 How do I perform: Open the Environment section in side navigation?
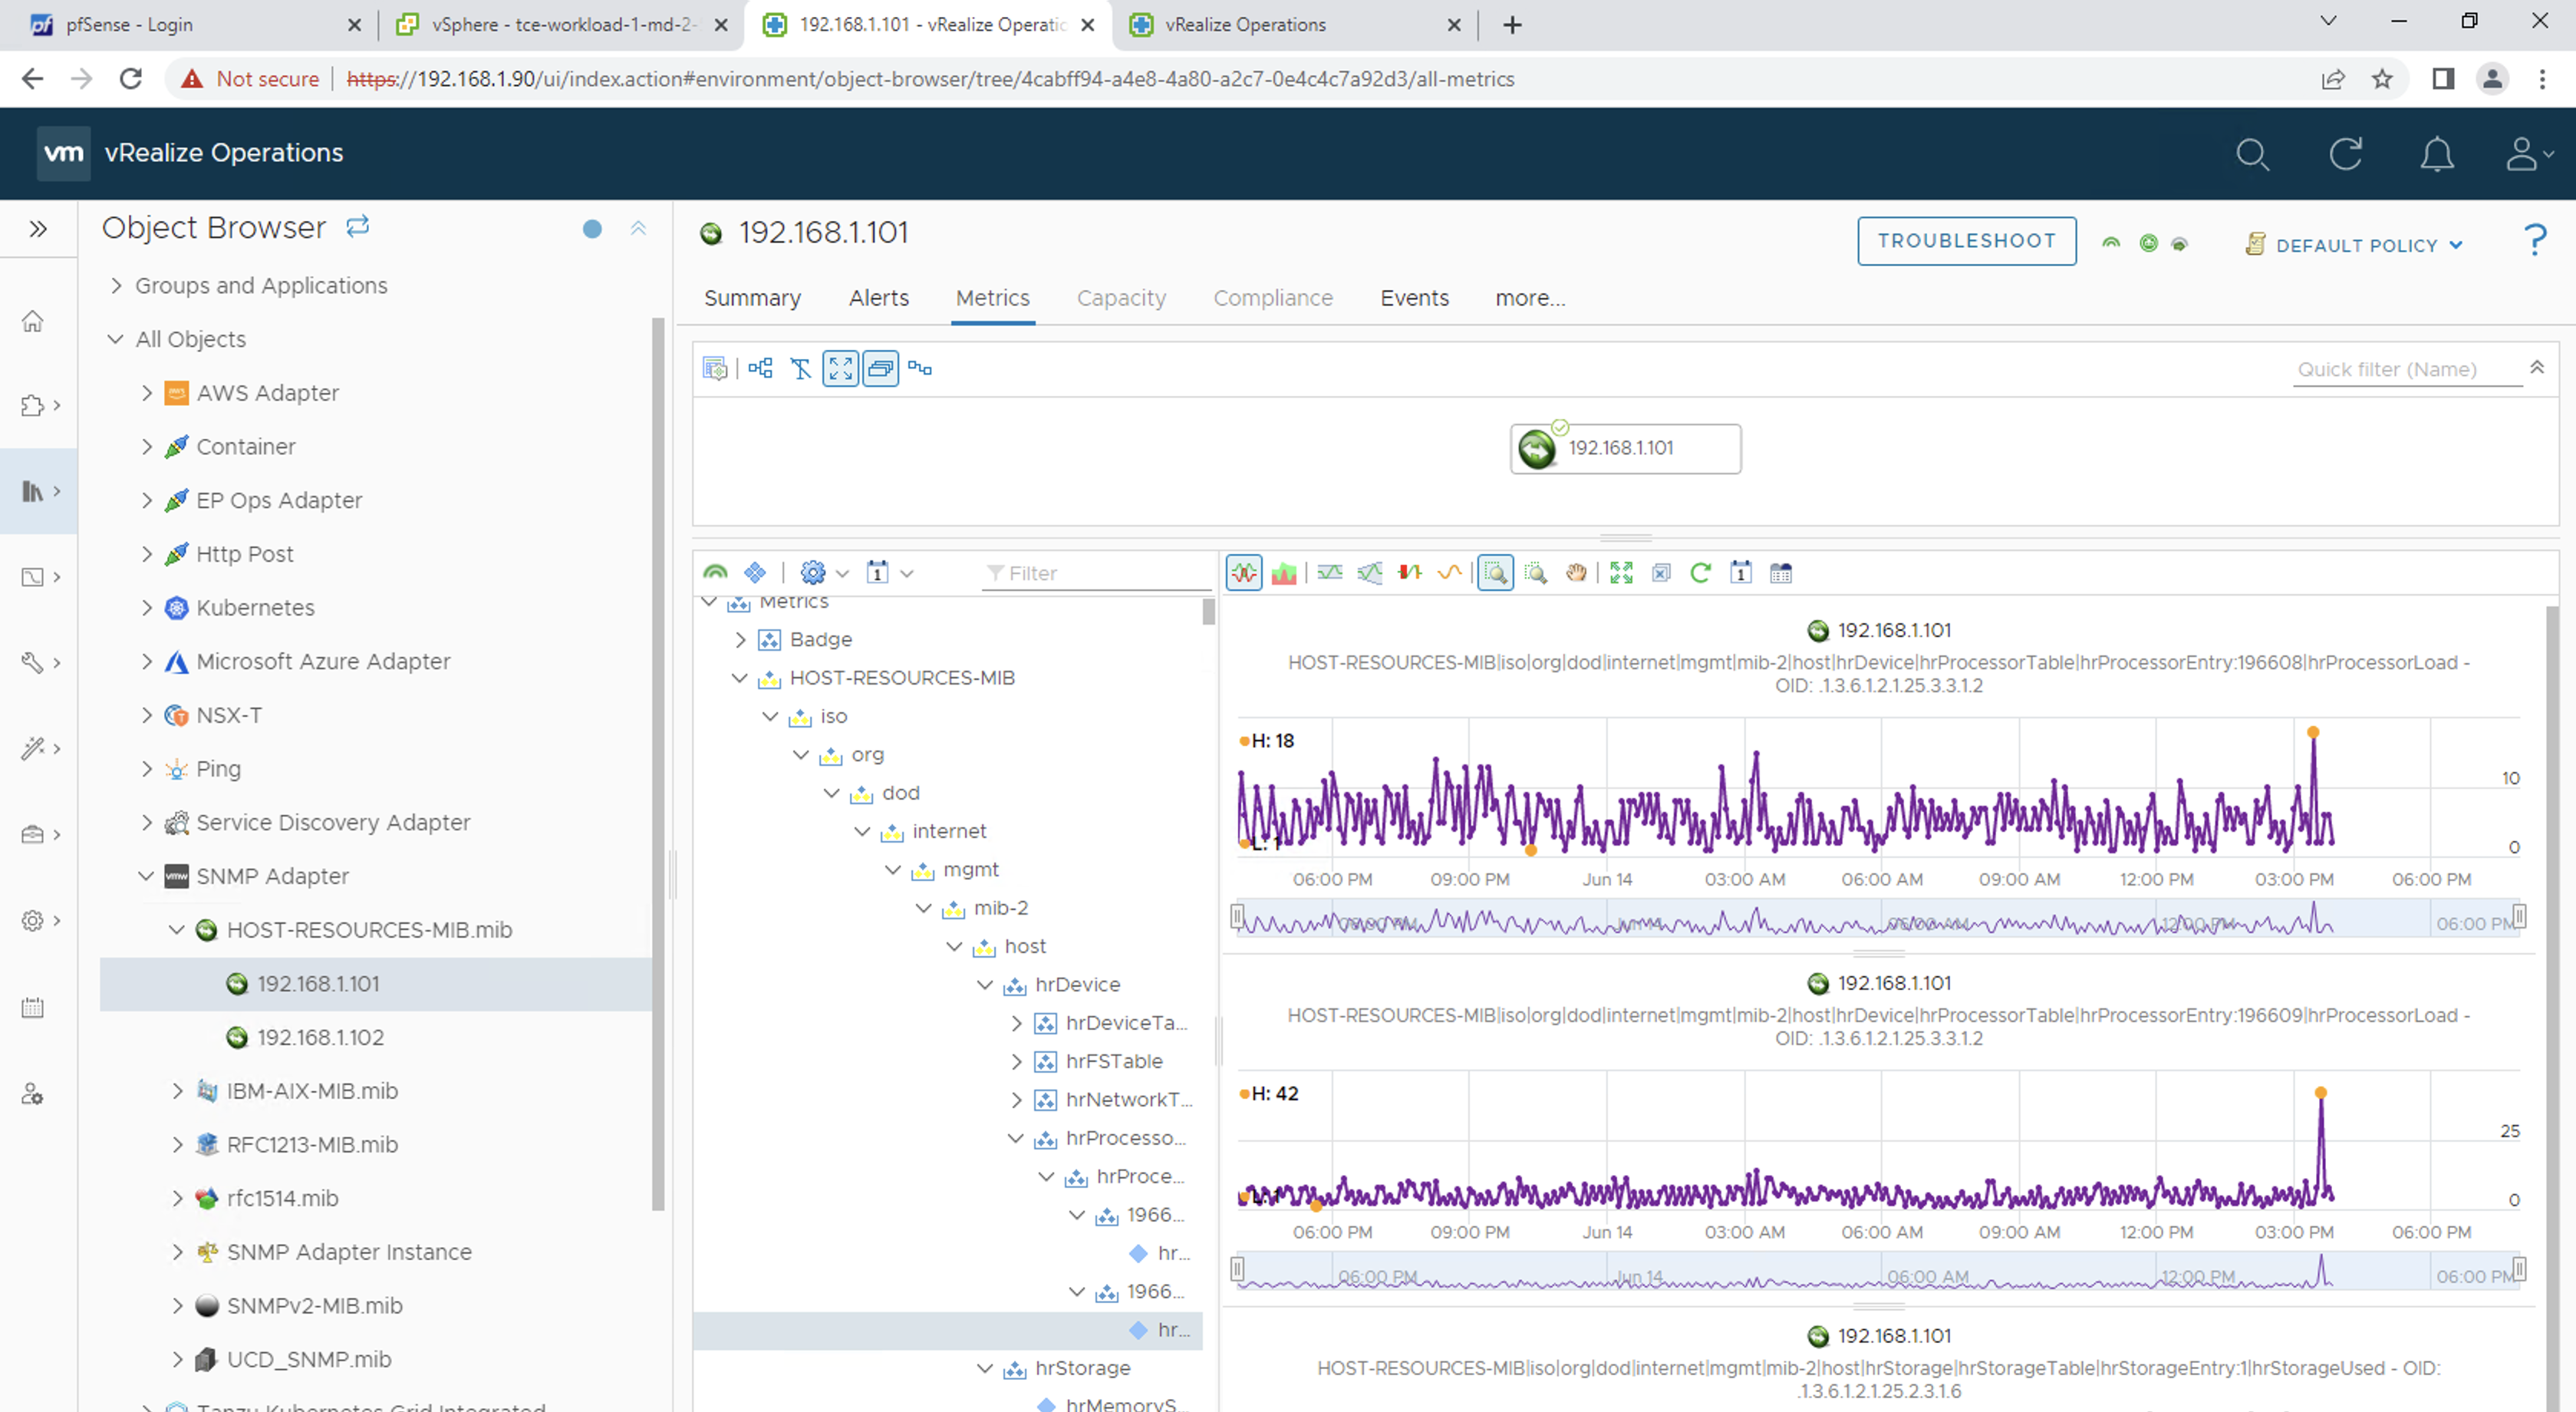click(x=39, y=491)
